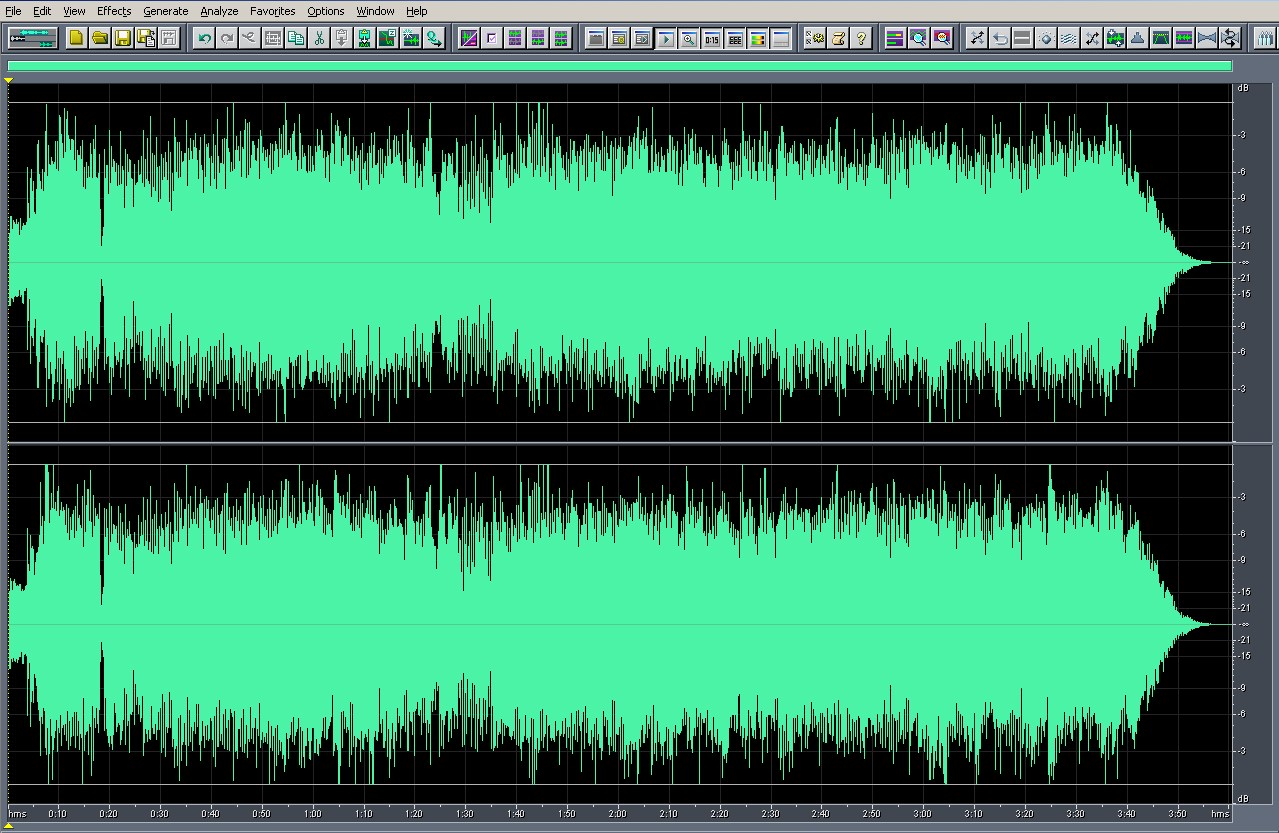1279x833 pixels.
Task: Click the New file icon
Action: coord(76,38)
